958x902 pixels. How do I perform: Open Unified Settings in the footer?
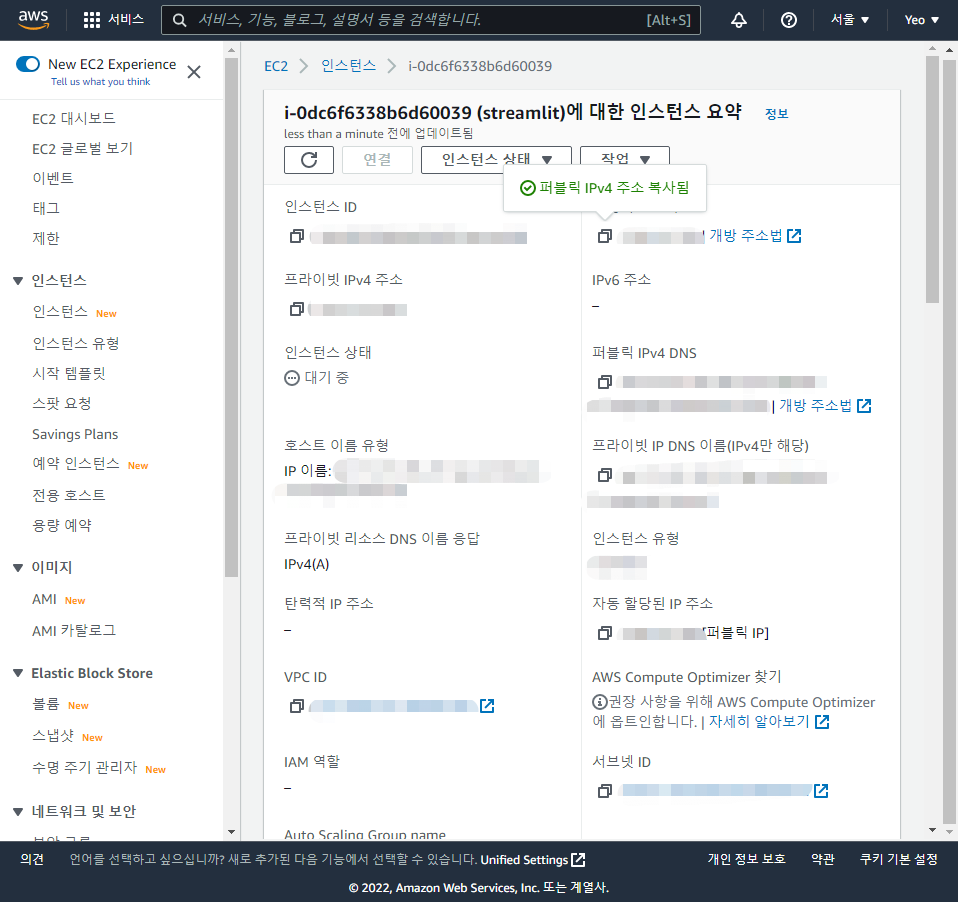point(533,860)
